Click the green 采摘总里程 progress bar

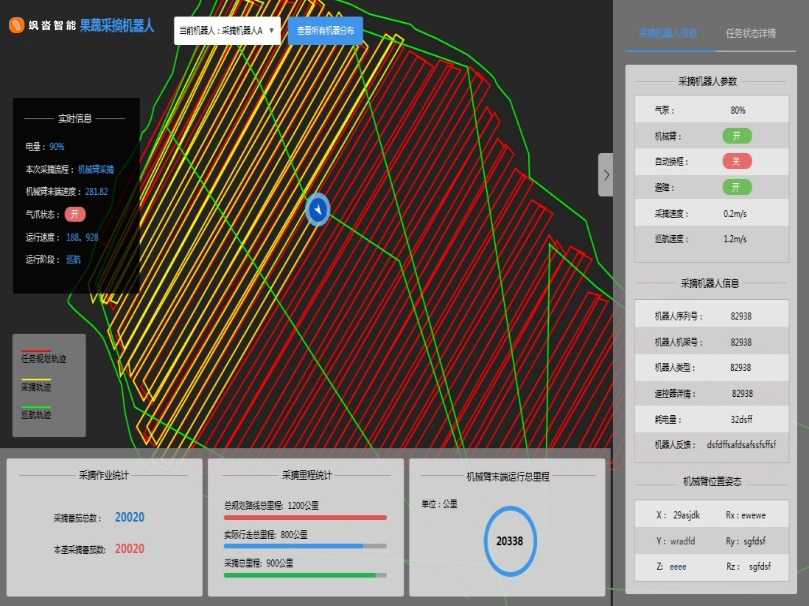click(305, 575)
